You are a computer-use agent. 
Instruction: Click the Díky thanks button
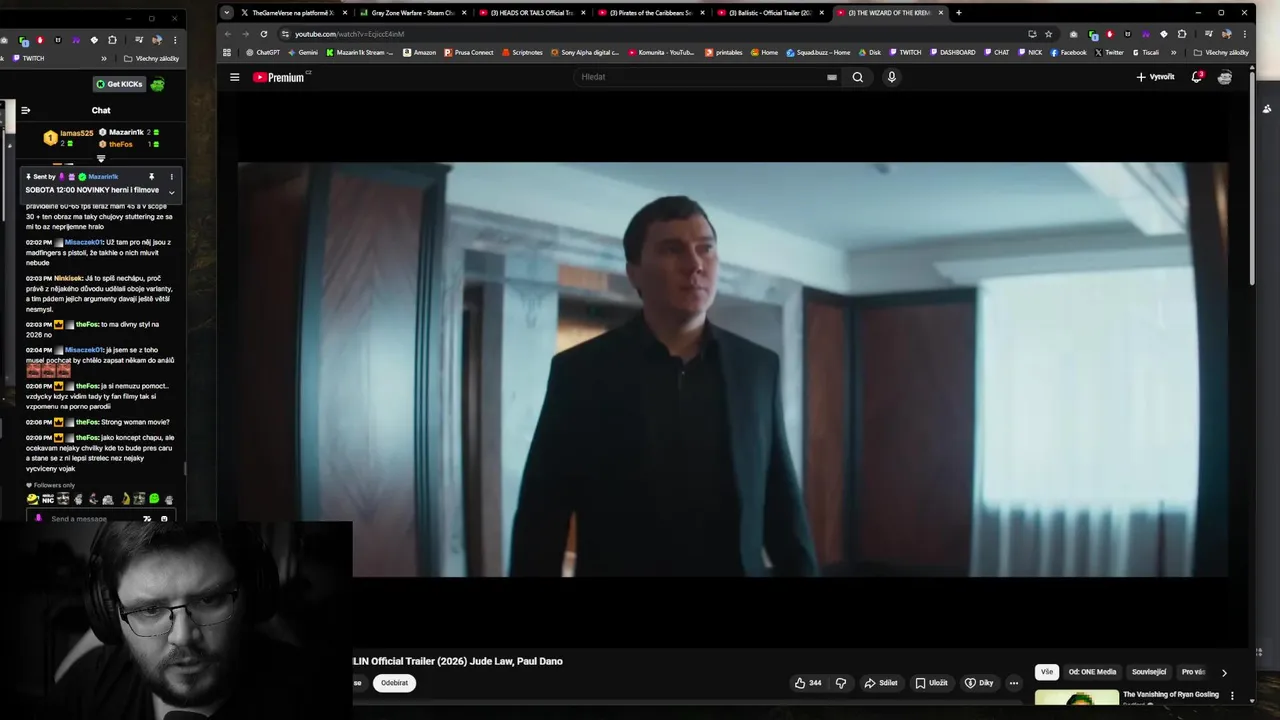coord(978,683)
